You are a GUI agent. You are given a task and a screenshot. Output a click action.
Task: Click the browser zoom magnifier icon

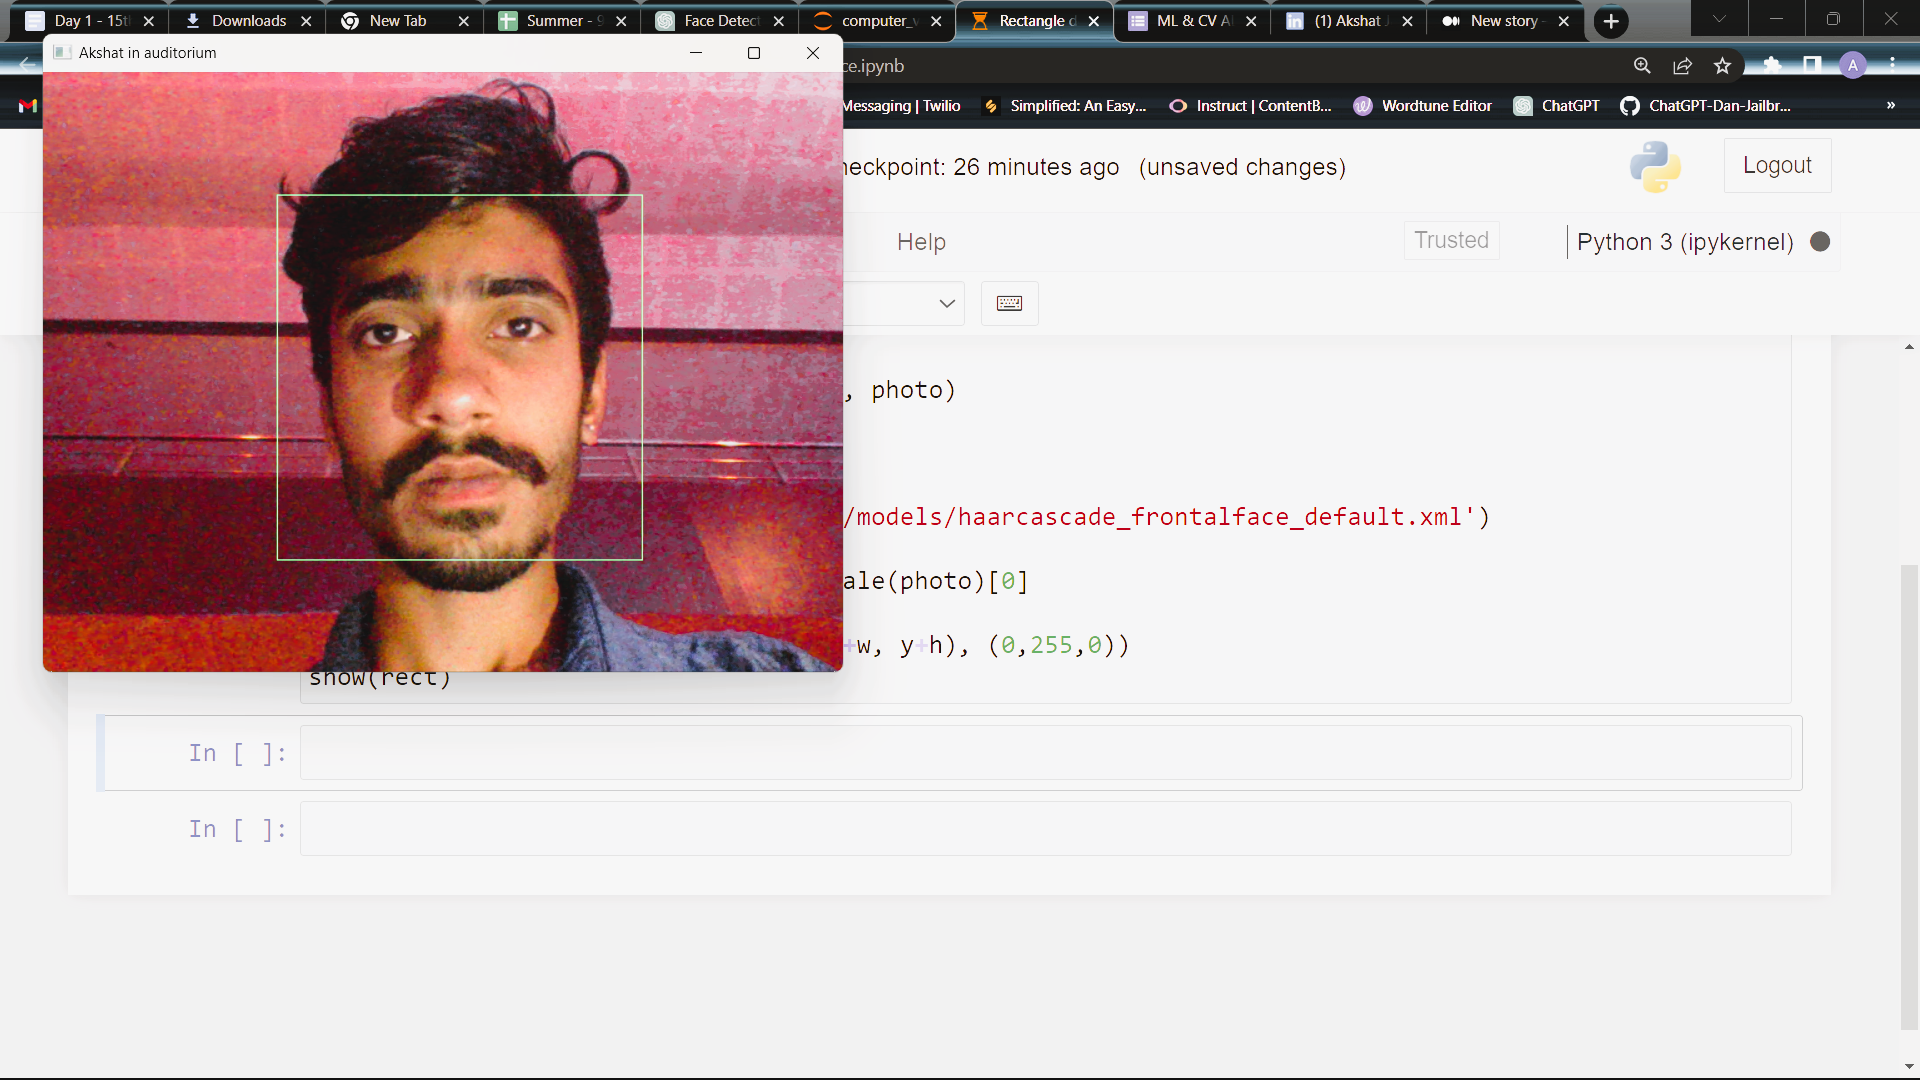[1642, 66]
